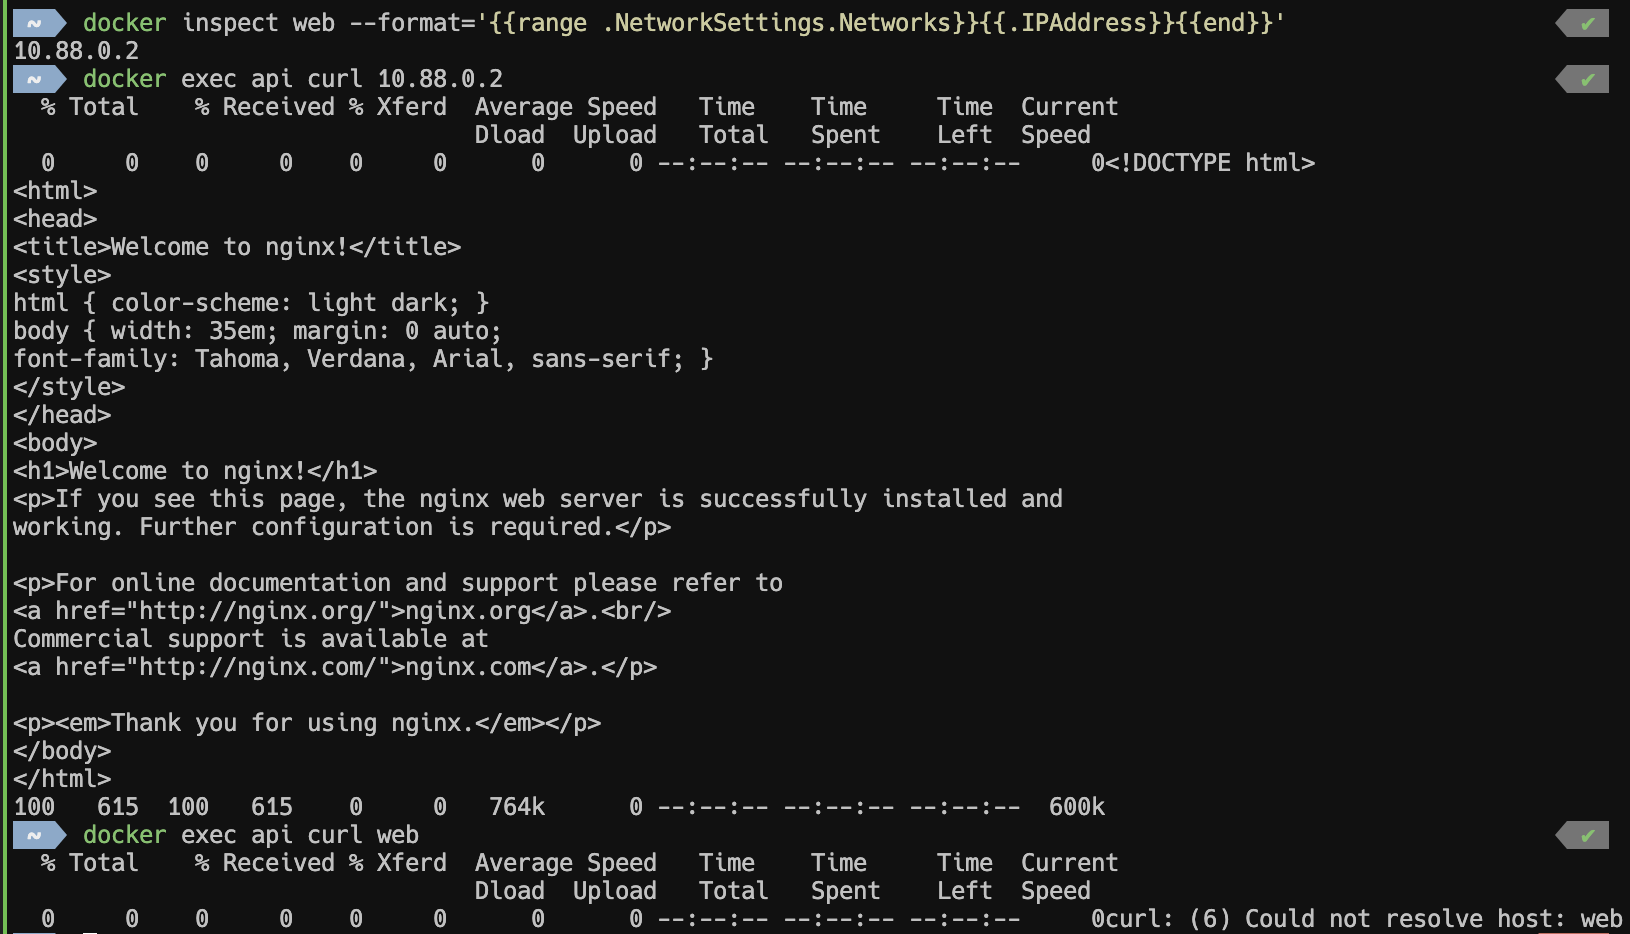Click the font-family Tahoma, Verdana CSS line
Image resolution: width=1630 pixels, height=934 pixels.
363,358
